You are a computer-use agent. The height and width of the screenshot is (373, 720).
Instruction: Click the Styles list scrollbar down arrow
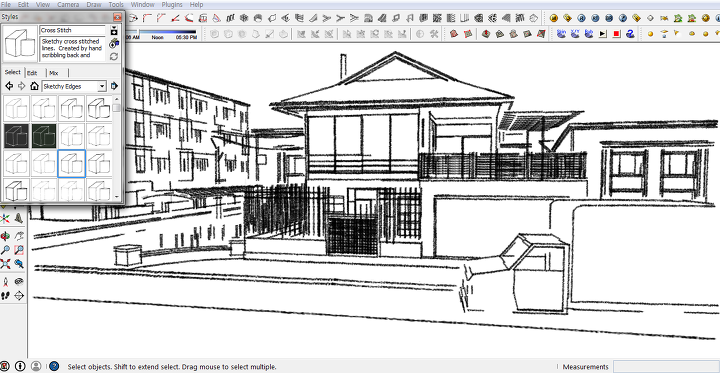117,197
